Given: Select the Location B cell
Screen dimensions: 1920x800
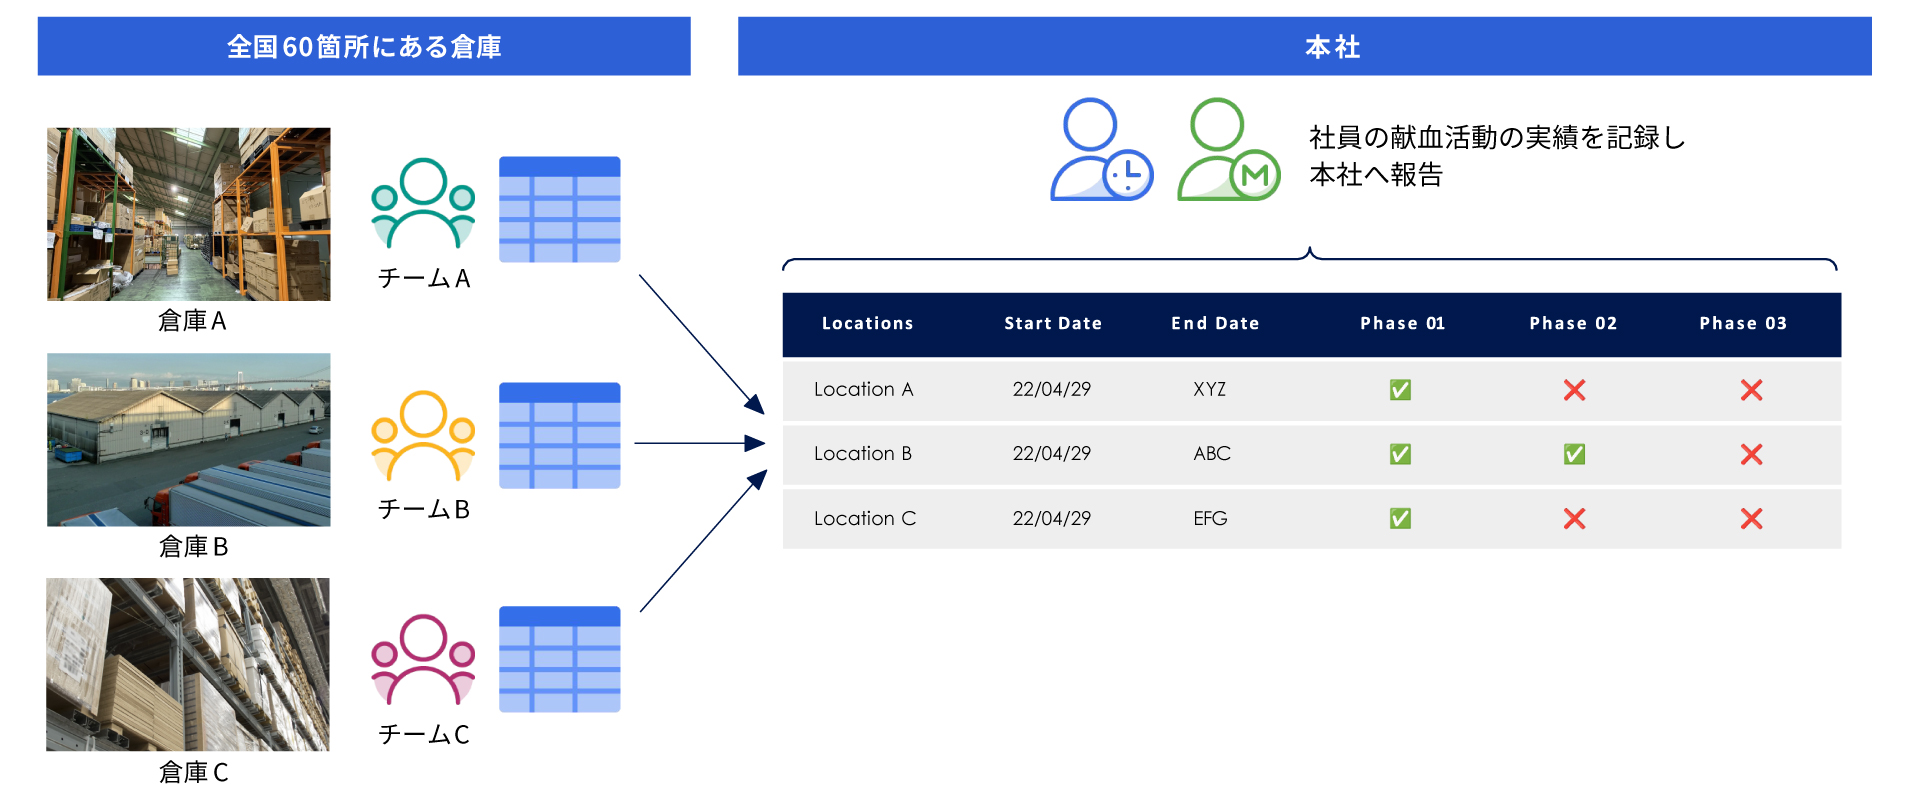Looking at the screenshot, I should point(863,453).
